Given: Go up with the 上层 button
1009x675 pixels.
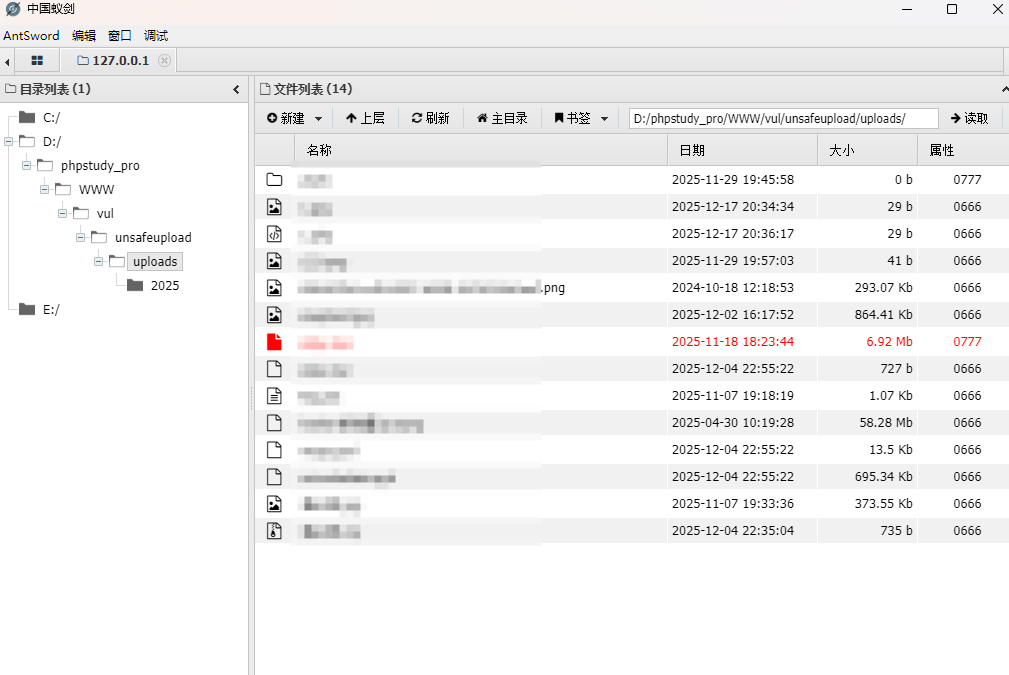Looking at the screenshot, I should [366, 118].
